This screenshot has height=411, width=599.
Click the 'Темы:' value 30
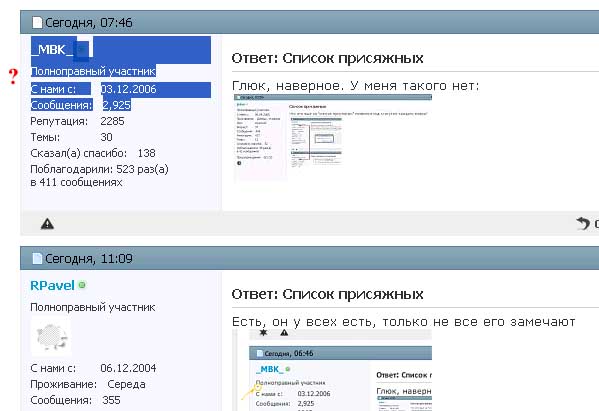tap(107, 137)
